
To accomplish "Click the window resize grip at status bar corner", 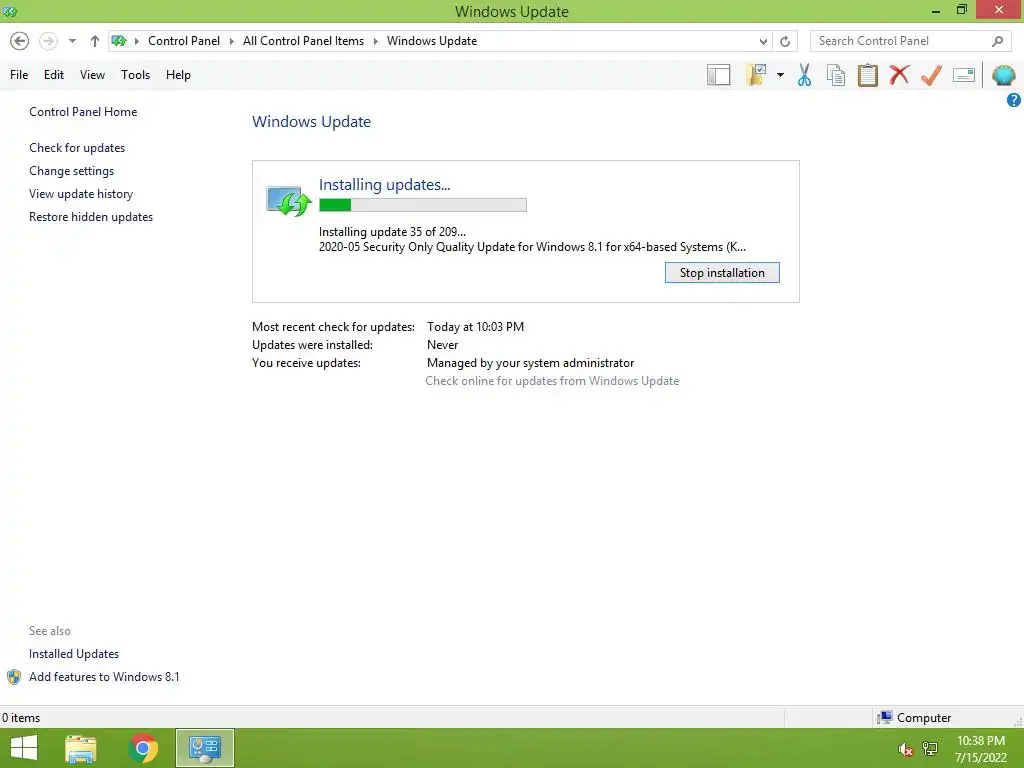I will 1017,721.
